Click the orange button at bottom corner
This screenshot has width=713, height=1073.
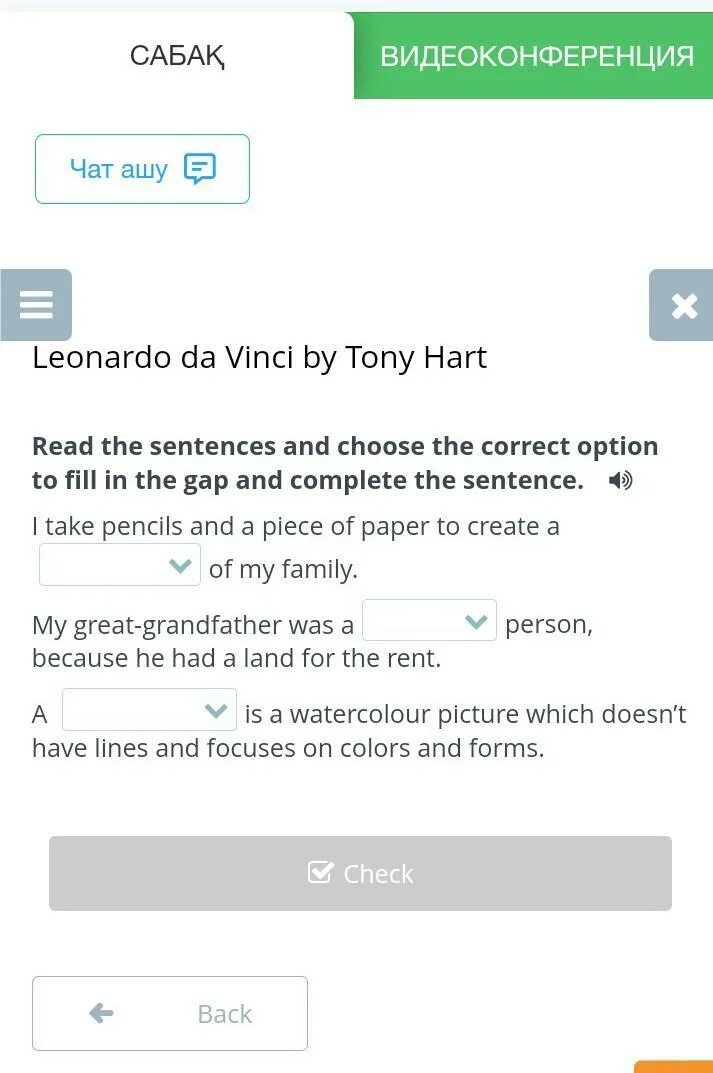coord(674,1067)
